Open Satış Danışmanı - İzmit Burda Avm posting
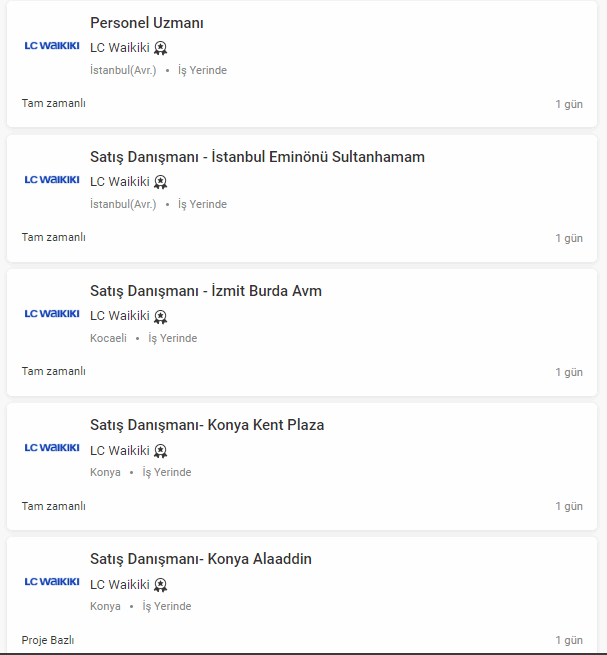 coord(205,291)
